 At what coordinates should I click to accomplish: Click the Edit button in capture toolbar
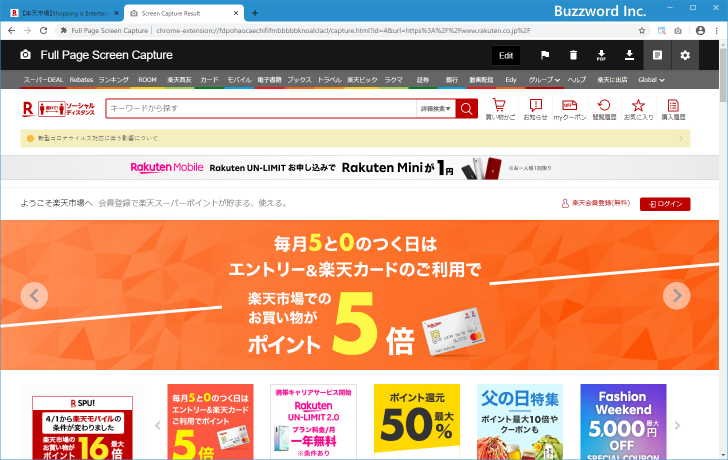[506, 55]
